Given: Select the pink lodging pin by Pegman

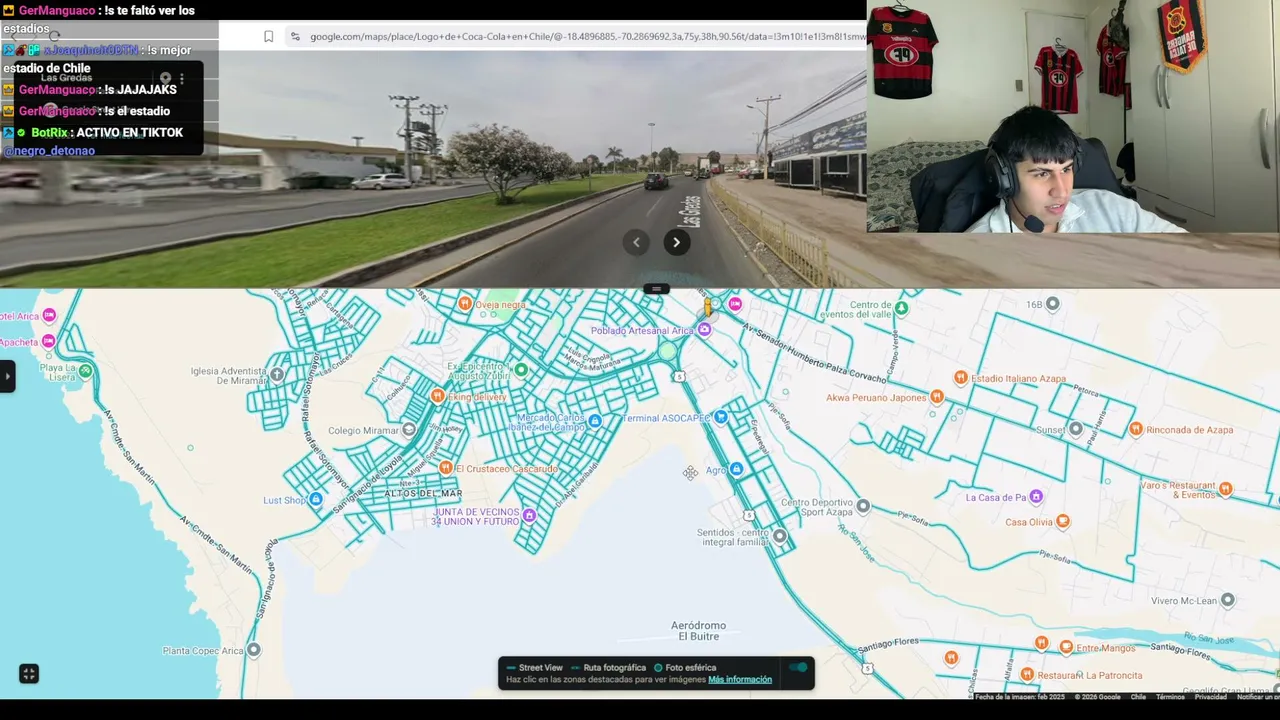Looking at the screenshot, I should 735,304.
